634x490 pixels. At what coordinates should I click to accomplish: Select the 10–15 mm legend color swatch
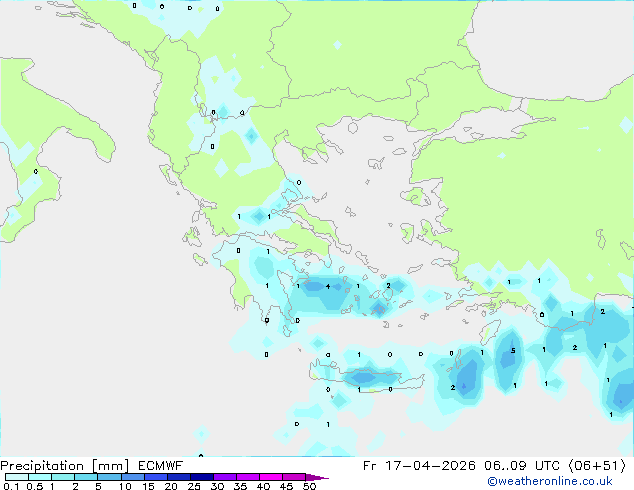(132, 477)
